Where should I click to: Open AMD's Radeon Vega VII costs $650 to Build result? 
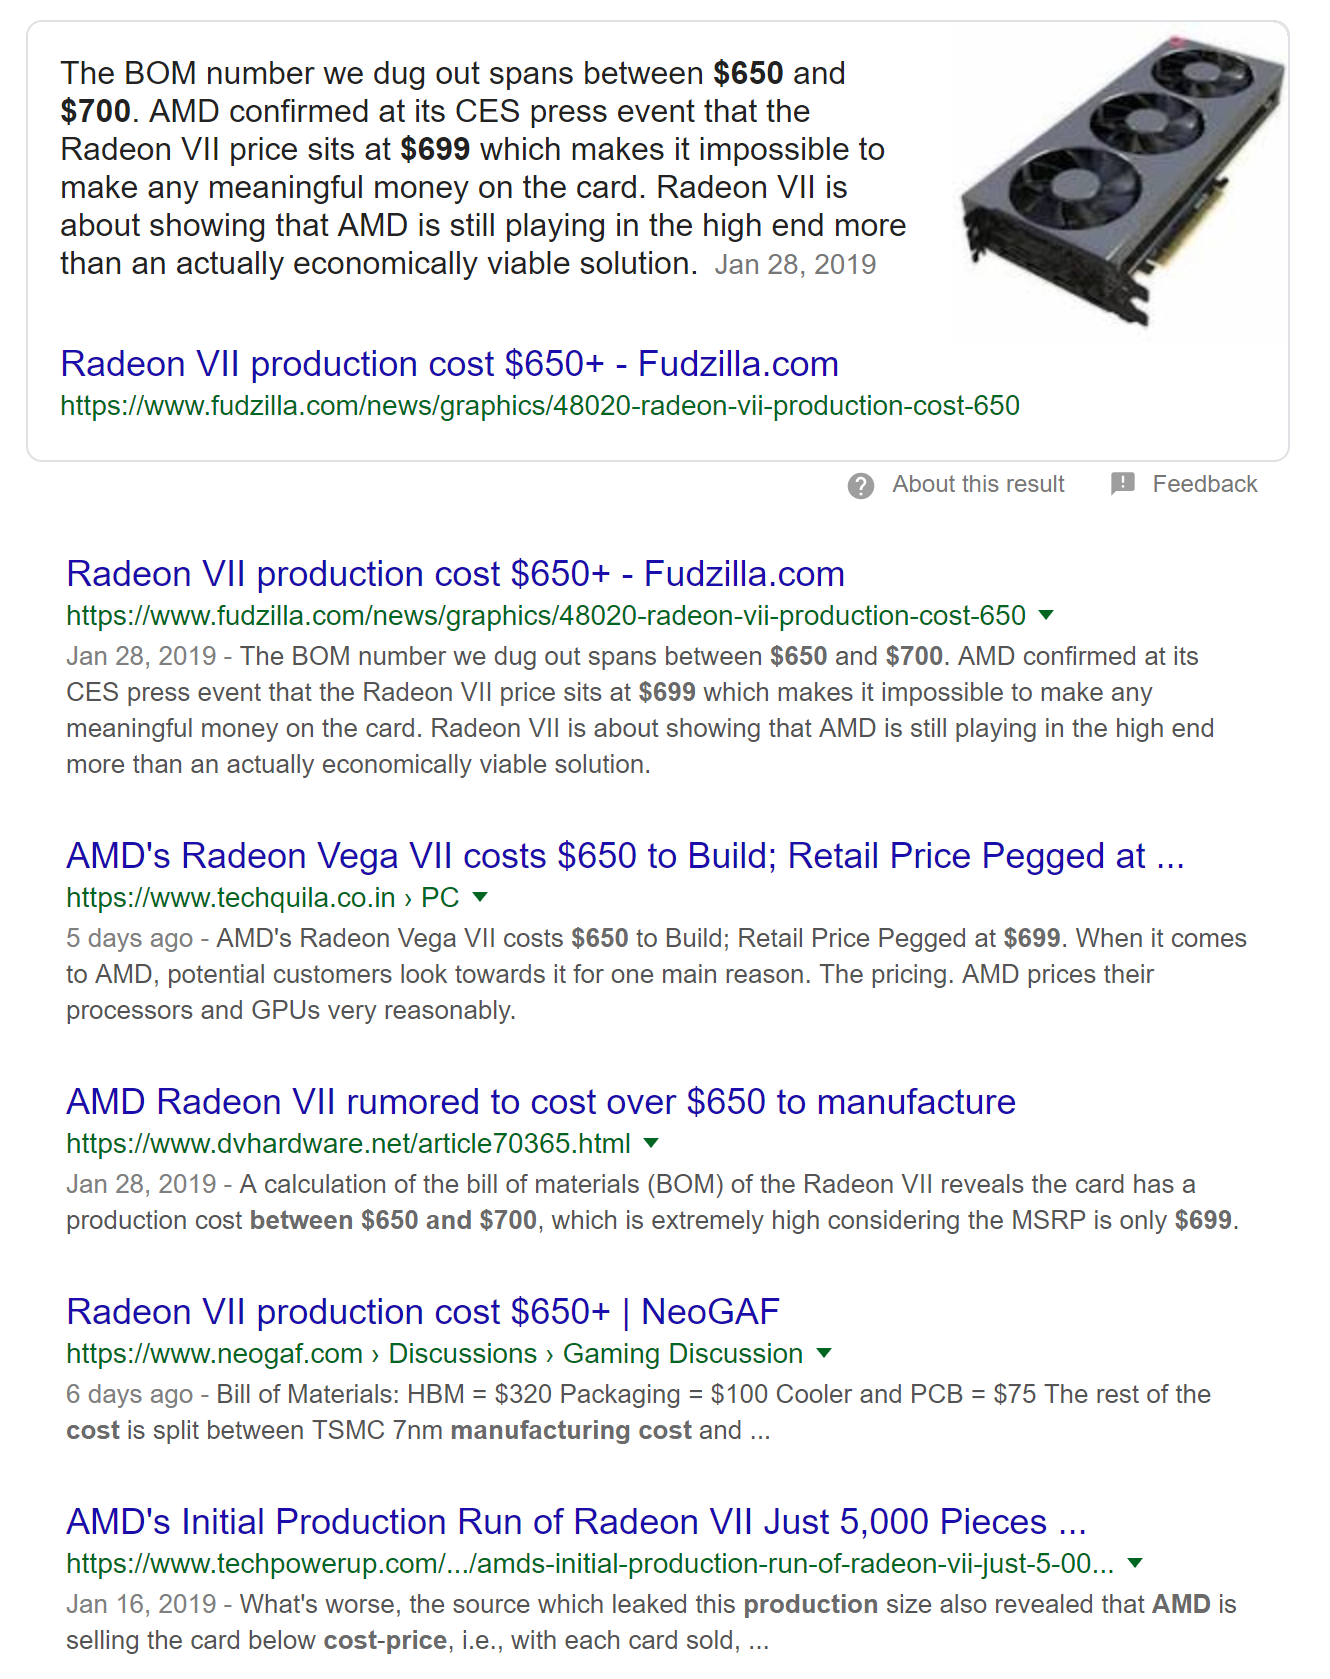(x=625, y=856)
